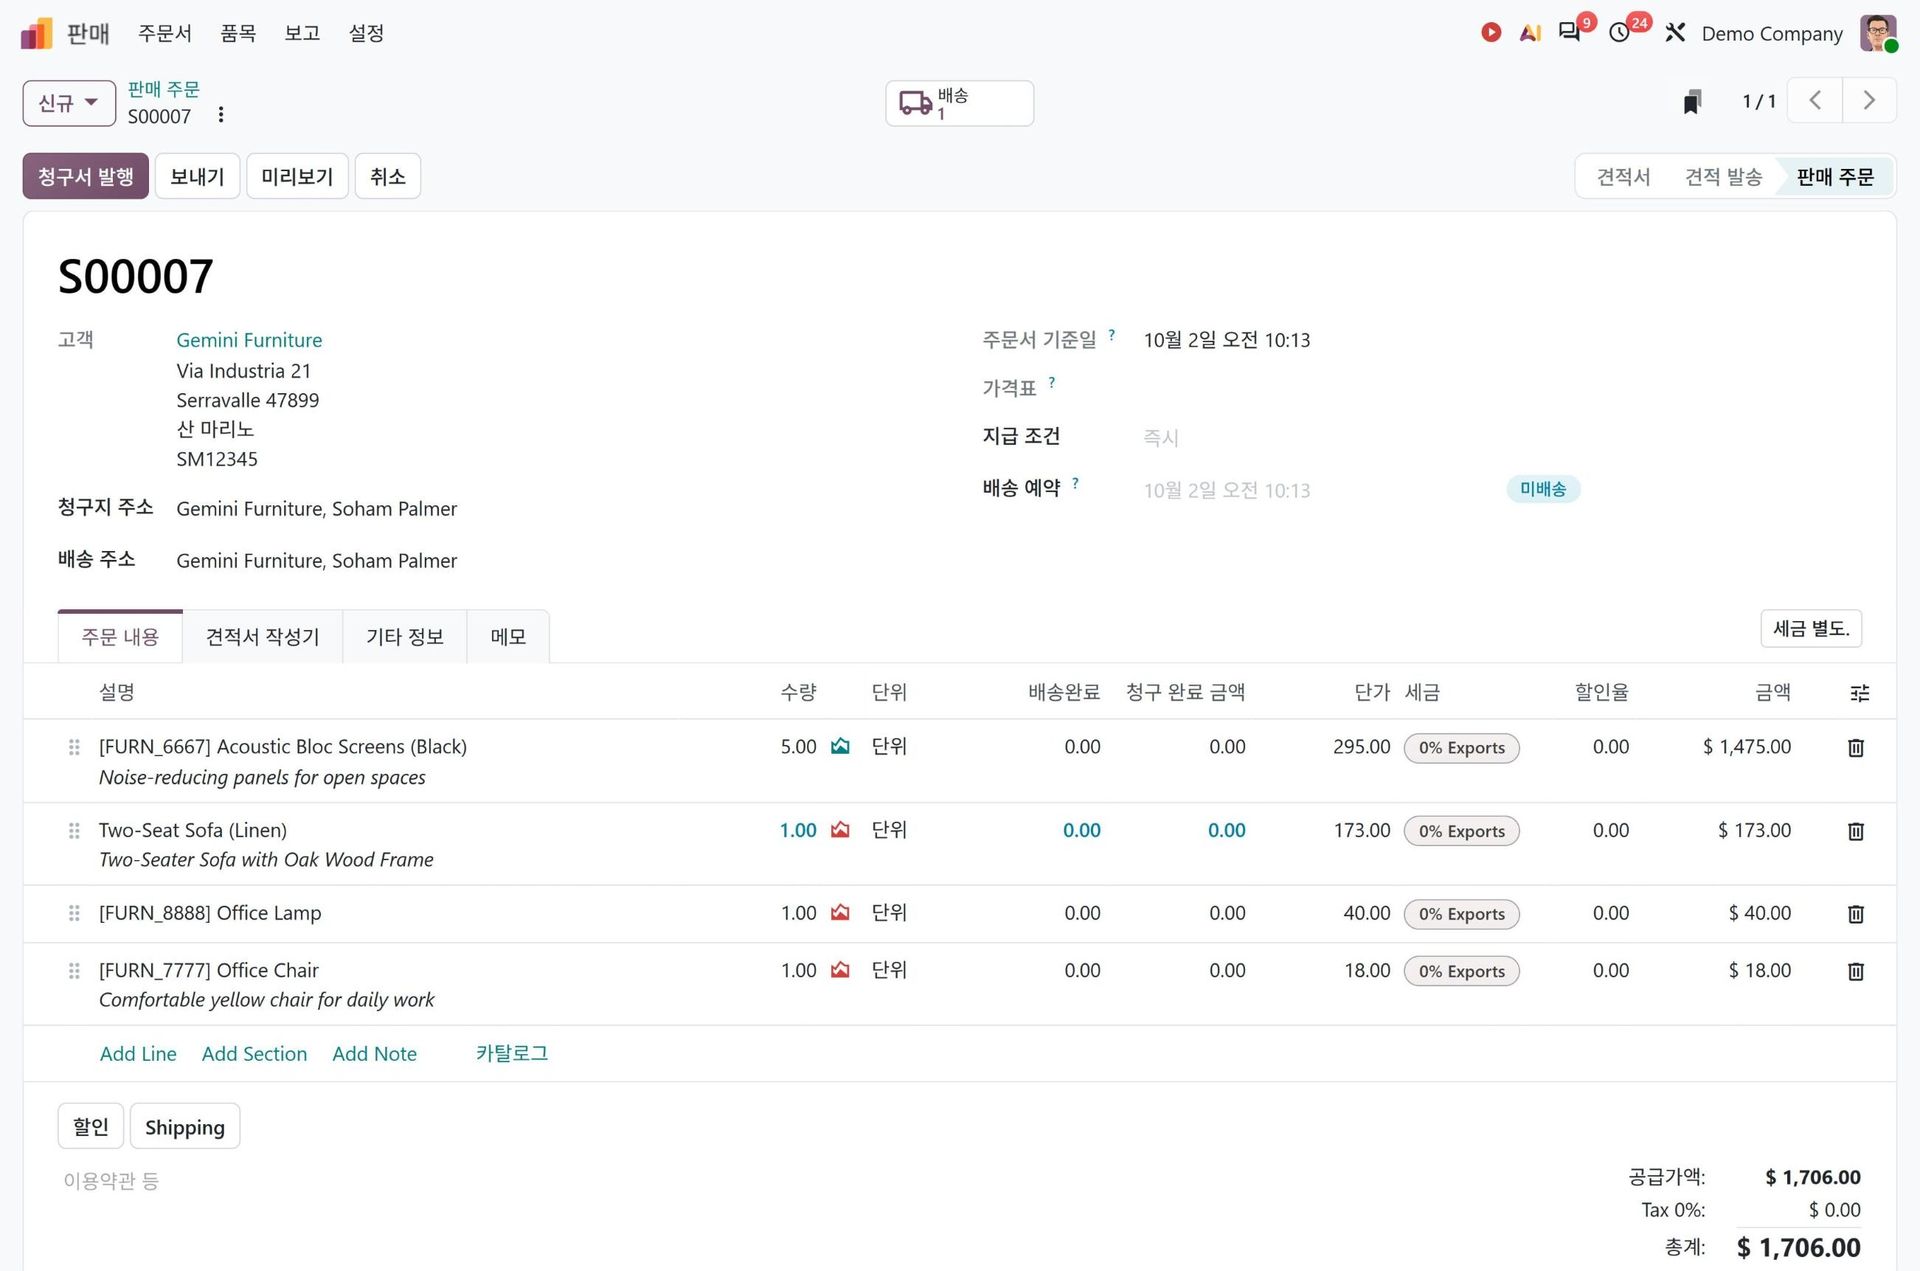Viewport: 1920px width, 1271px height.
Task: Grab the drag handle of Office Lamp row
Action: (x=74, y=913)
